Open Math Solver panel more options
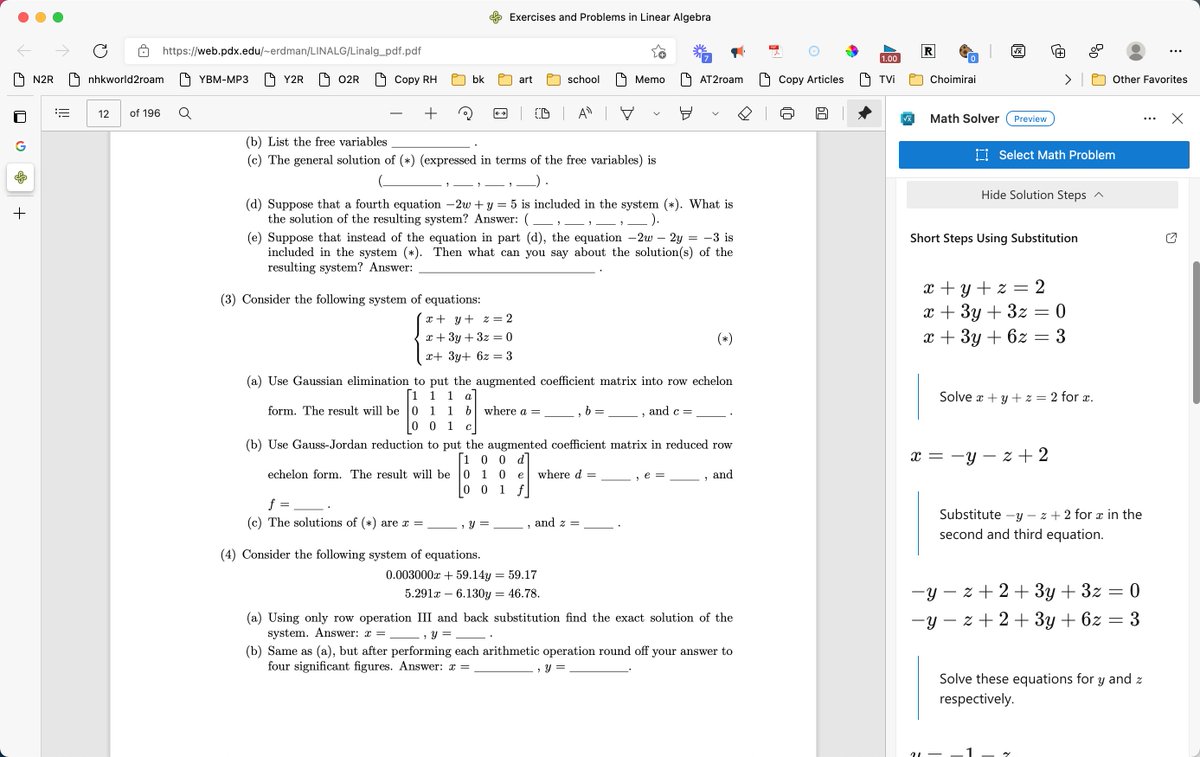 point(1151,118)
